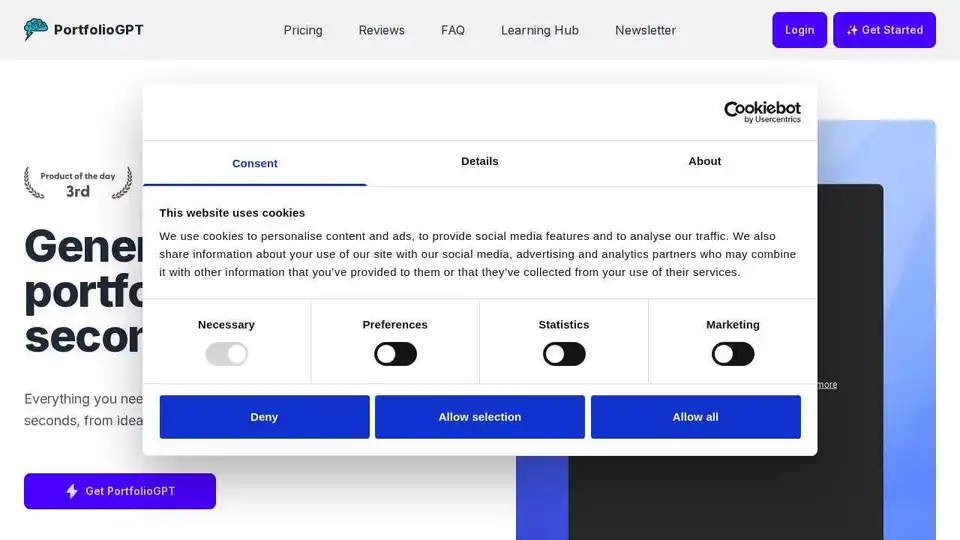Enable the Marketing cookies switch
960x540 pixels.
(x=733, y=354)
